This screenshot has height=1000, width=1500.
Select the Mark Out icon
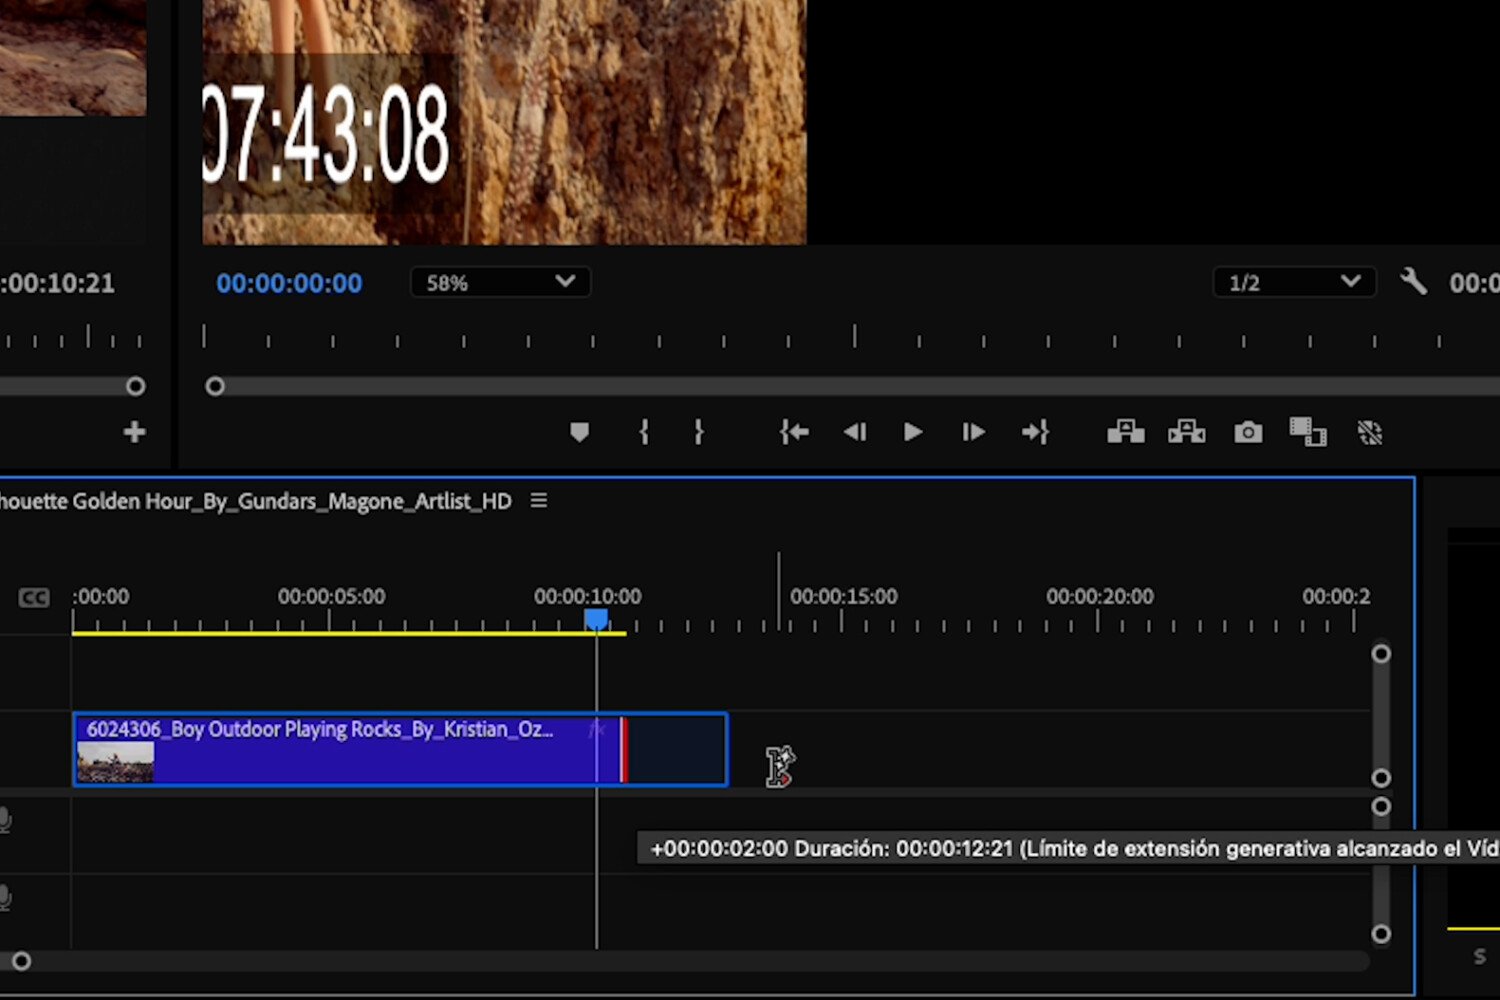pos(698,432)
